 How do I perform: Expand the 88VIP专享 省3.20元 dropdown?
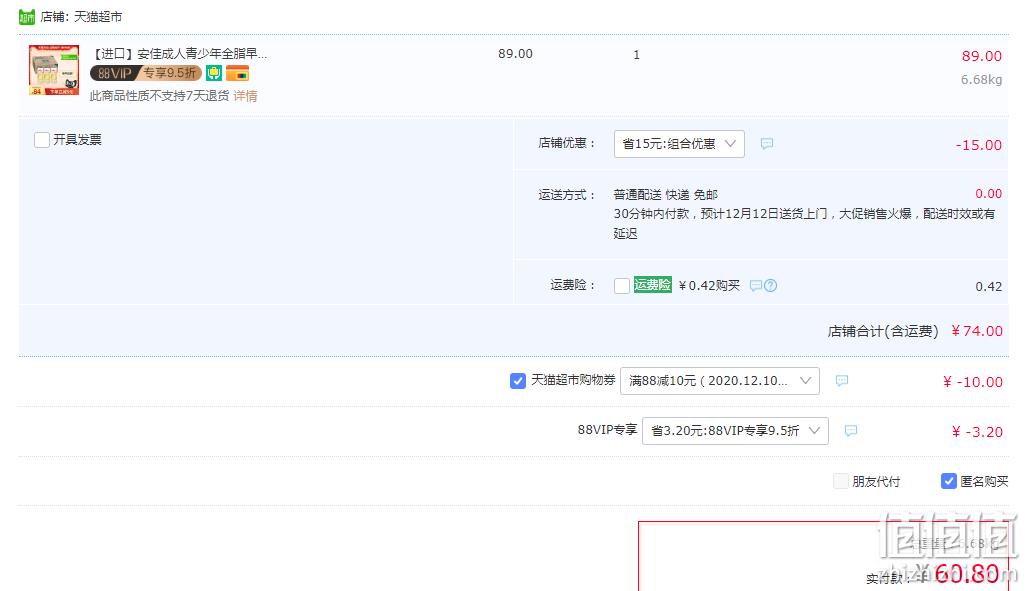(x=735, y=430)
